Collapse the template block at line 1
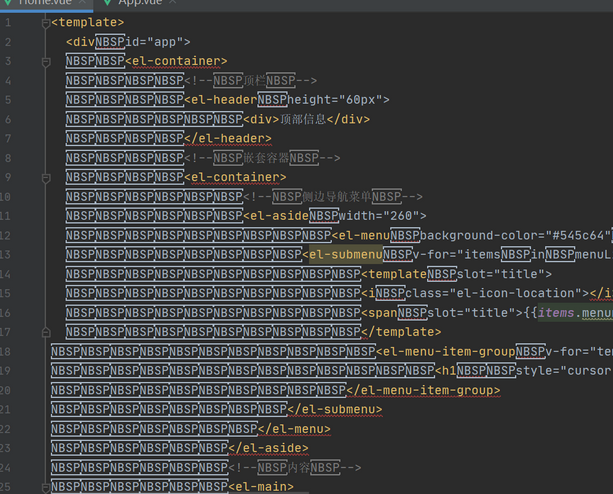Screen dimensions: 613x494 click(46, 24)
